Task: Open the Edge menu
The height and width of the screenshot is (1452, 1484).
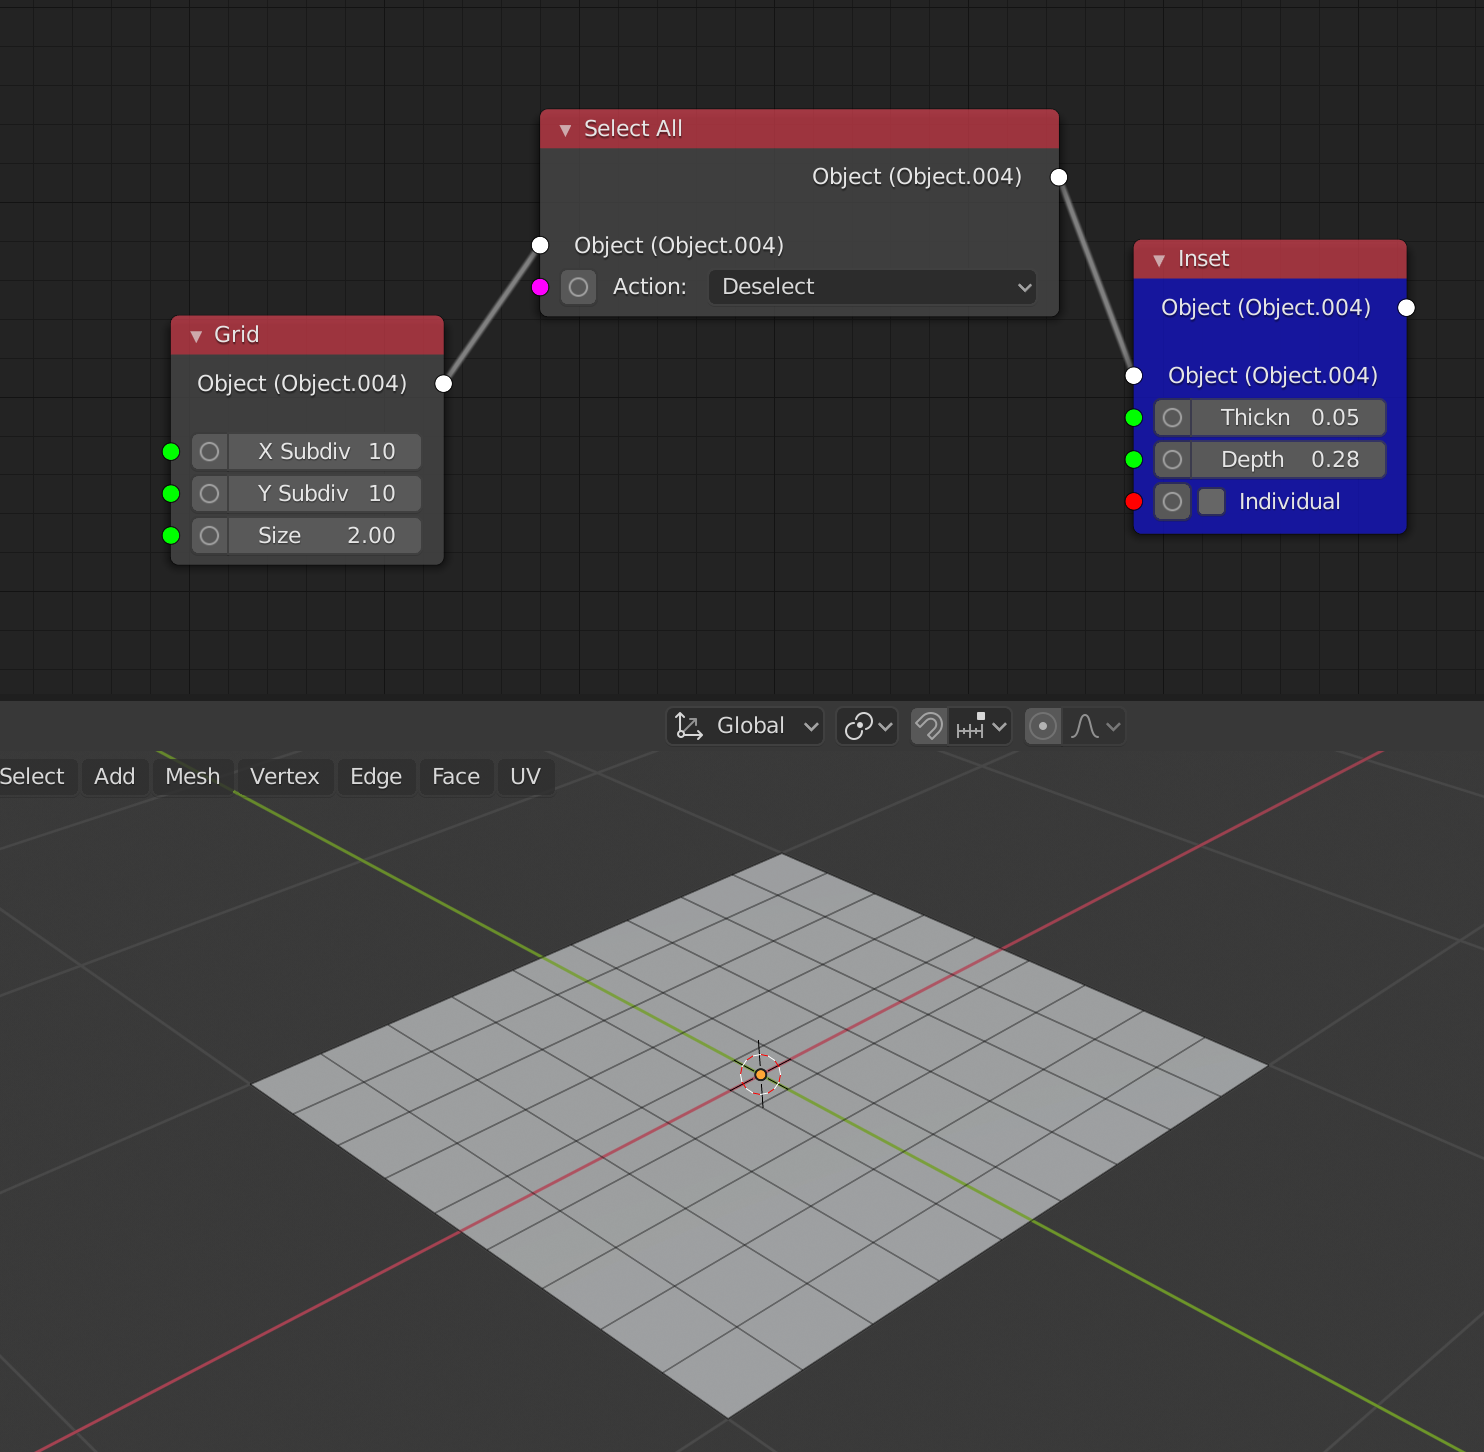Action: 376,777
